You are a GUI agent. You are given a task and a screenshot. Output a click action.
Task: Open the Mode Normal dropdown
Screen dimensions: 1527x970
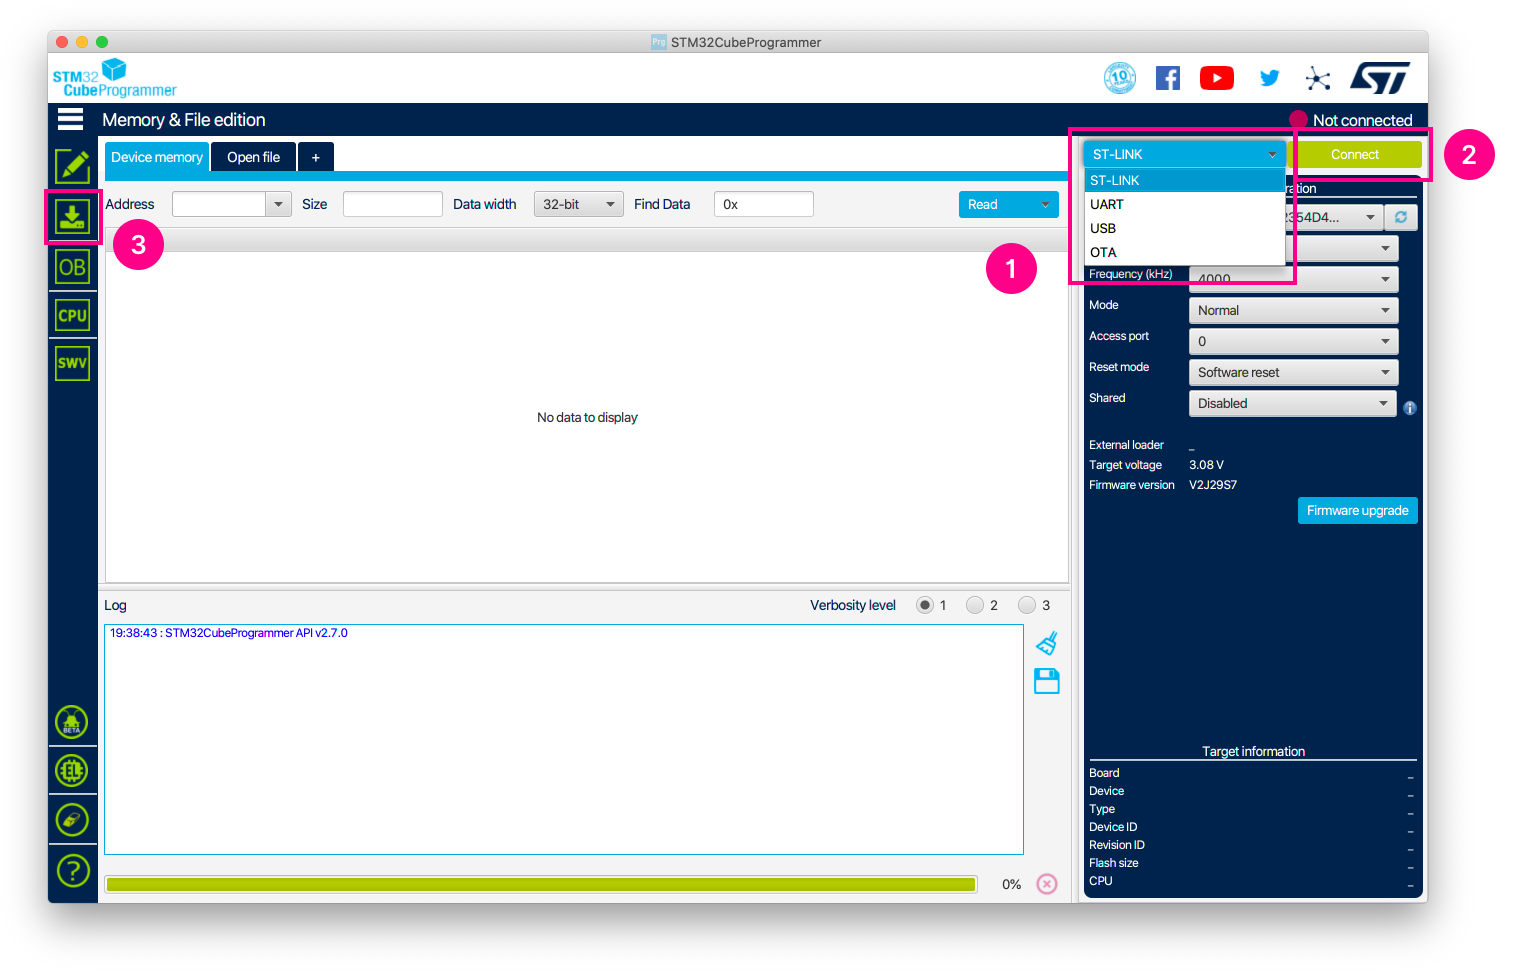click(x=1293, y=310)
